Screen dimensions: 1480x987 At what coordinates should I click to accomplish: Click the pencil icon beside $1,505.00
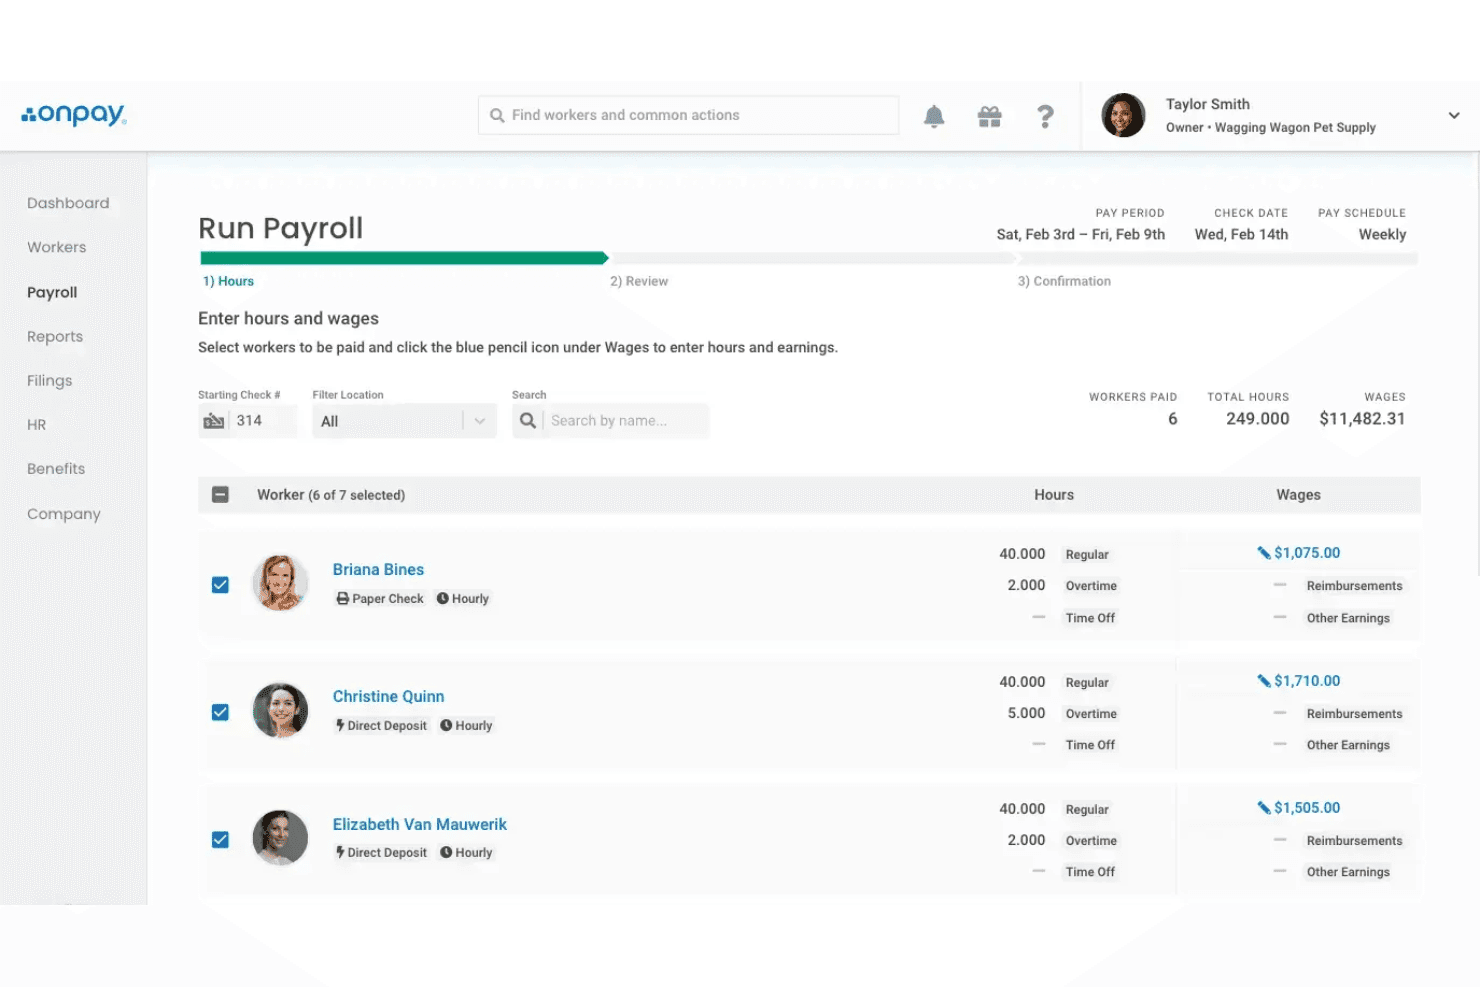coord(1264,808)
